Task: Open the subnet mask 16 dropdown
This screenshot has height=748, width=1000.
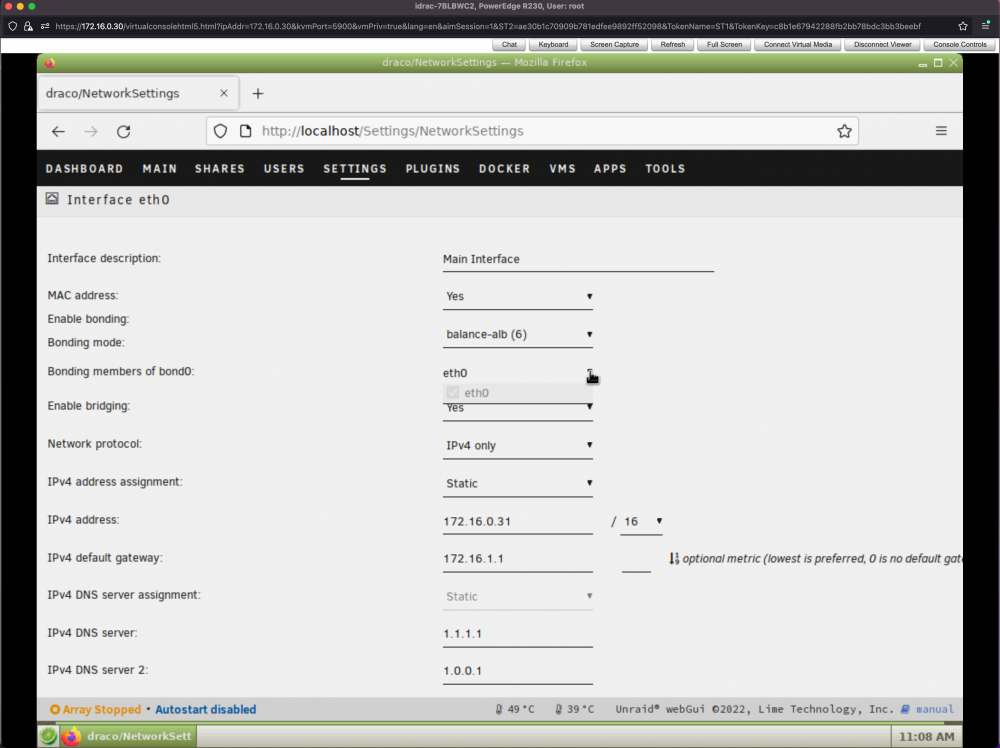Action: click(642, 522)
